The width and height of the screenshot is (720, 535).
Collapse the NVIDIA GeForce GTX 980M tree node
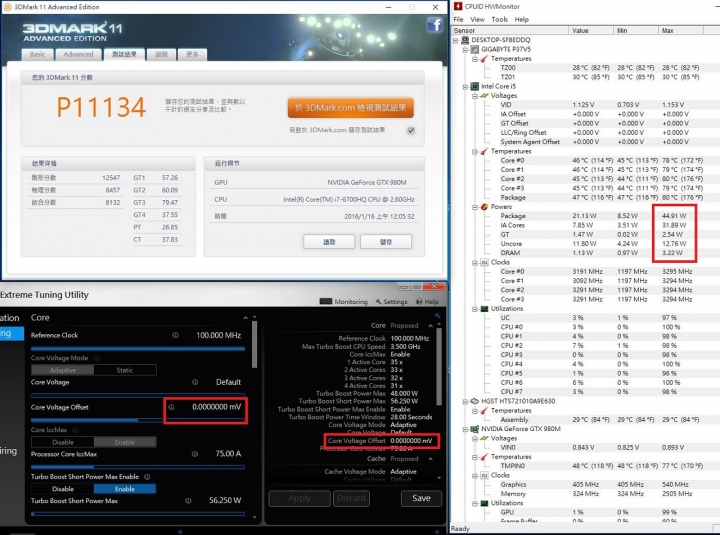coord(465,429)
